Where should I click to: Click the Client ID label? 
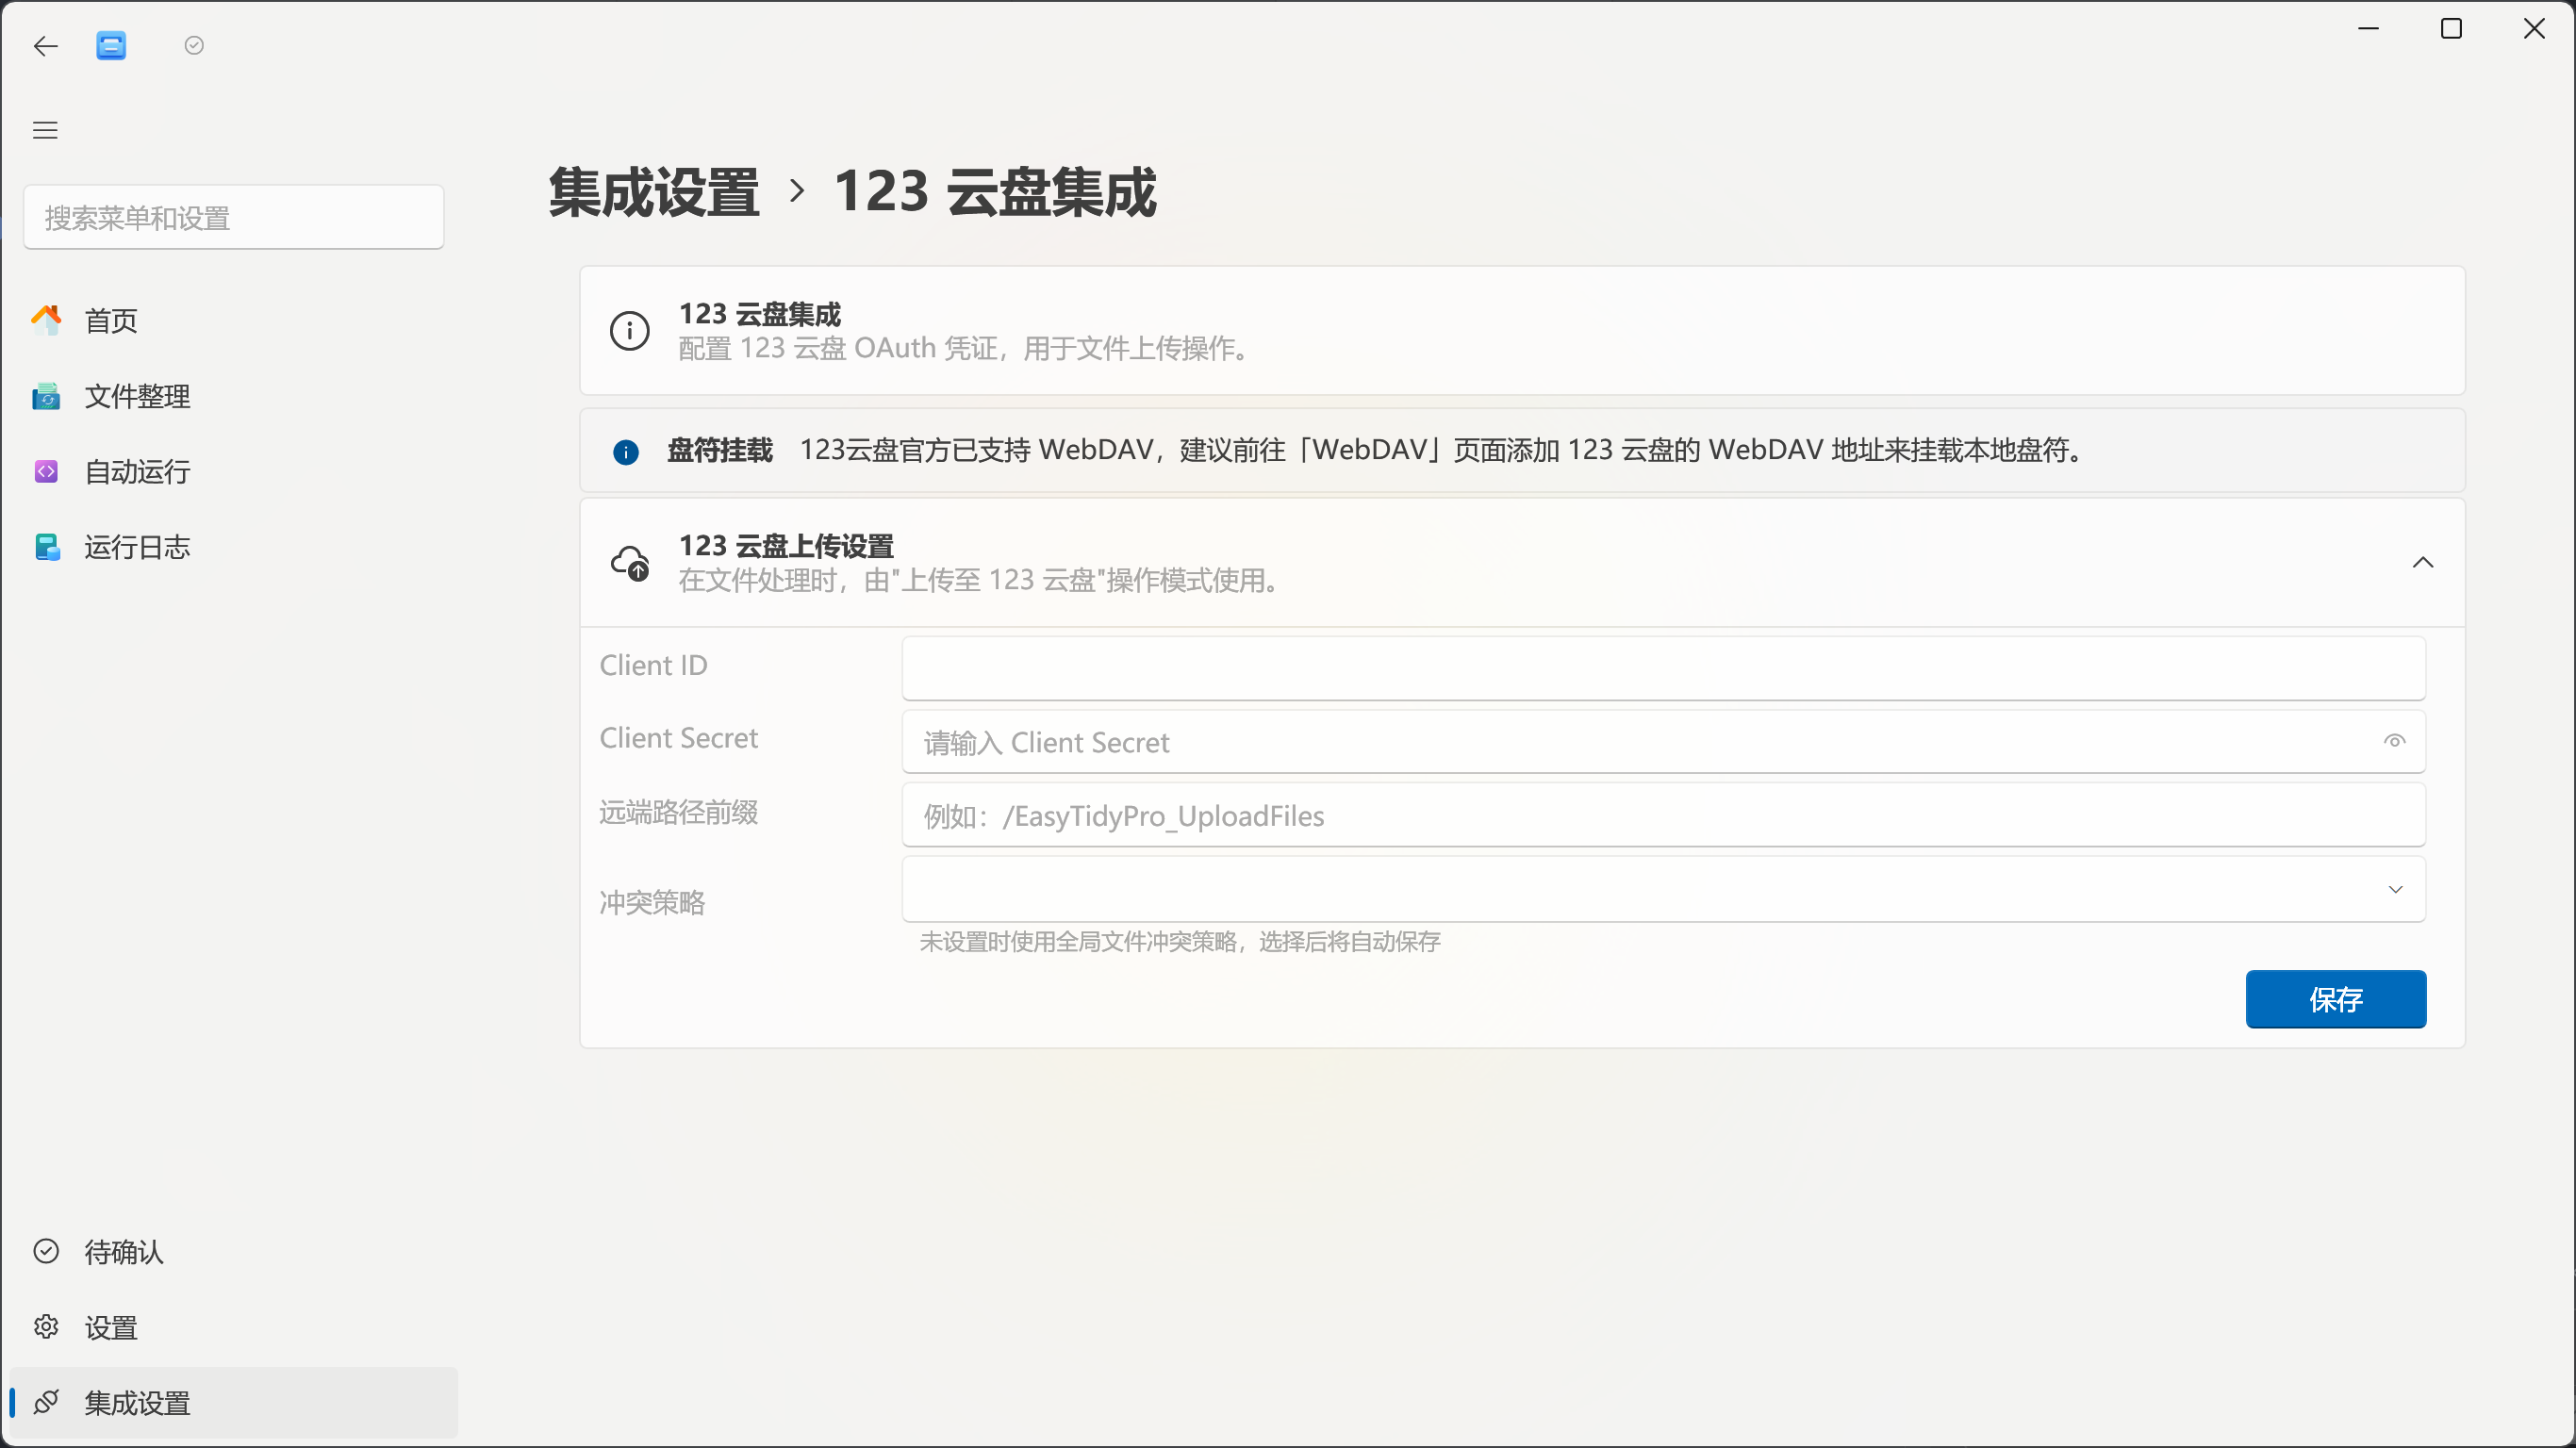[653, 665]
